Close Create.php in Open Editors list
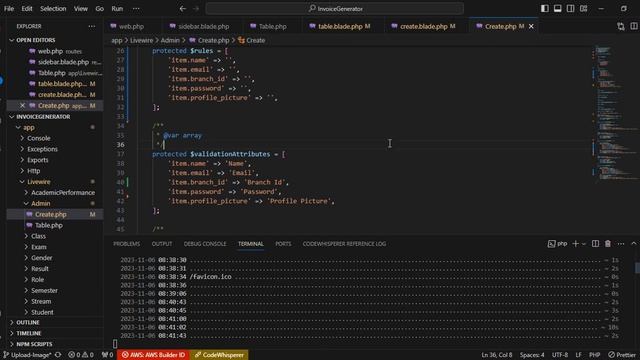Viewport: 640px width, 360px height. (x=22, y=106)
